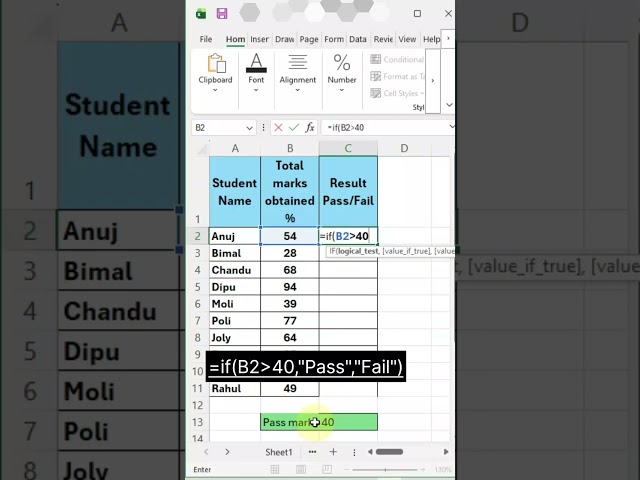Screen dimensions: 640x480
Task: Open the Review tab
Action: [383, 39]
